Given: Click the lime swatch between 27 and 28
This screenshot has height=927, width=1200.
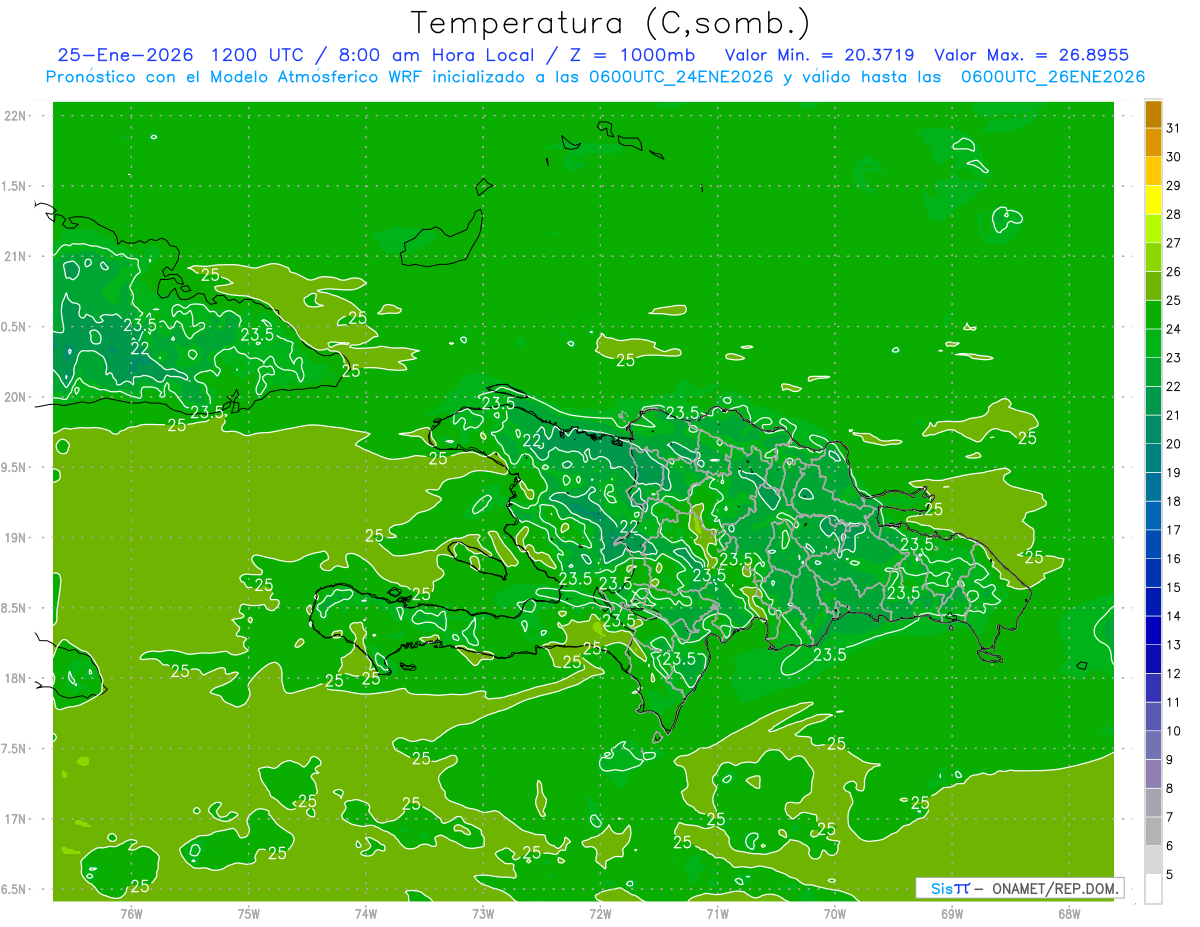Looking at the screenshot, I should (x=1153, y=229).
